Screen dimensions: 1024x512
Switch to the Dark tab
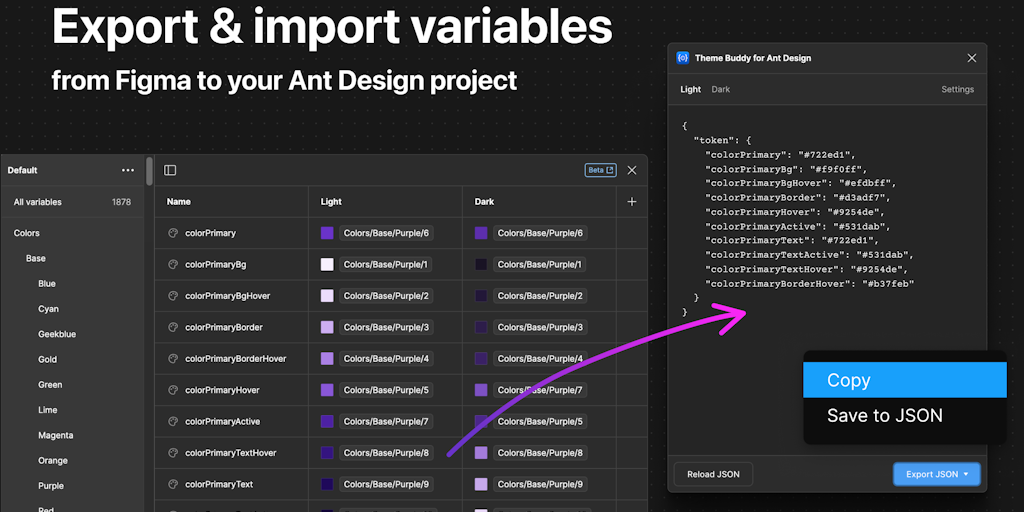click(720, 90)
